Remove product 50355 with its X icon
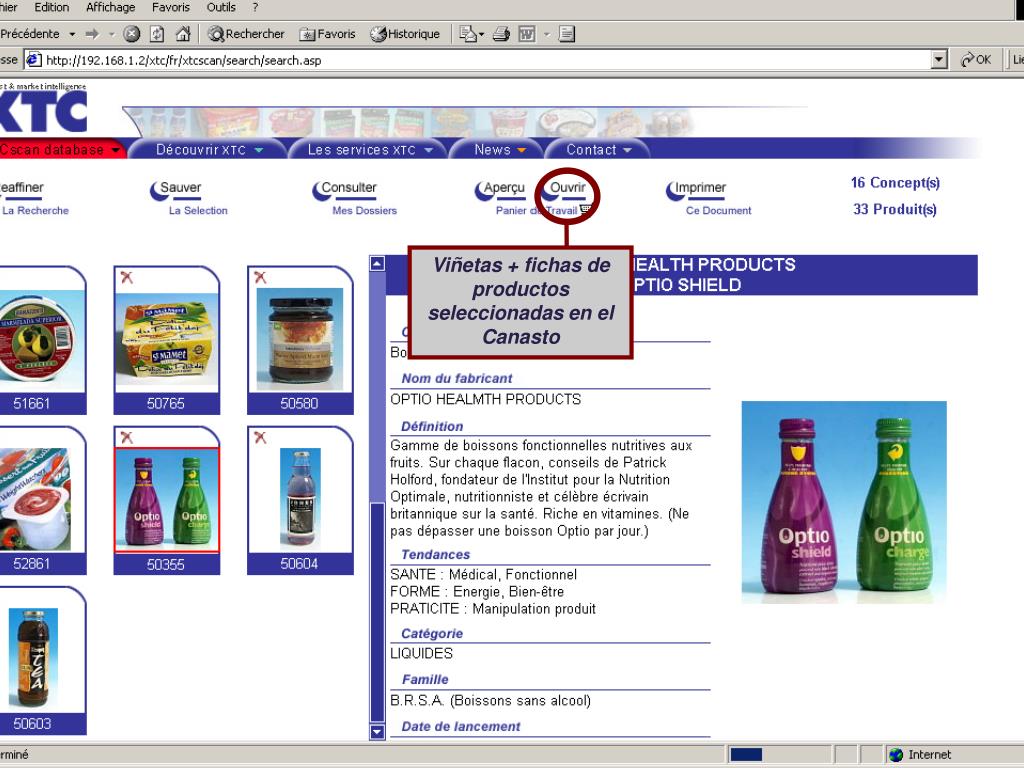This screenshot has height=768, width=1024. (x=127, y=438)
